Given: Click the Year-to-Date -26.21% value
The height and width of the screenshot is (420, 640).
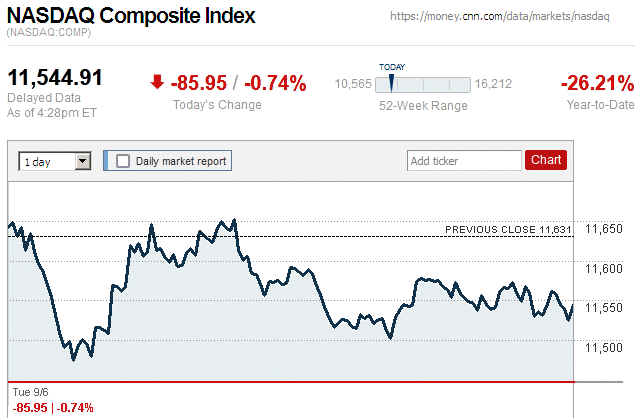Looking at the screenshot, I should pos(597,83).
